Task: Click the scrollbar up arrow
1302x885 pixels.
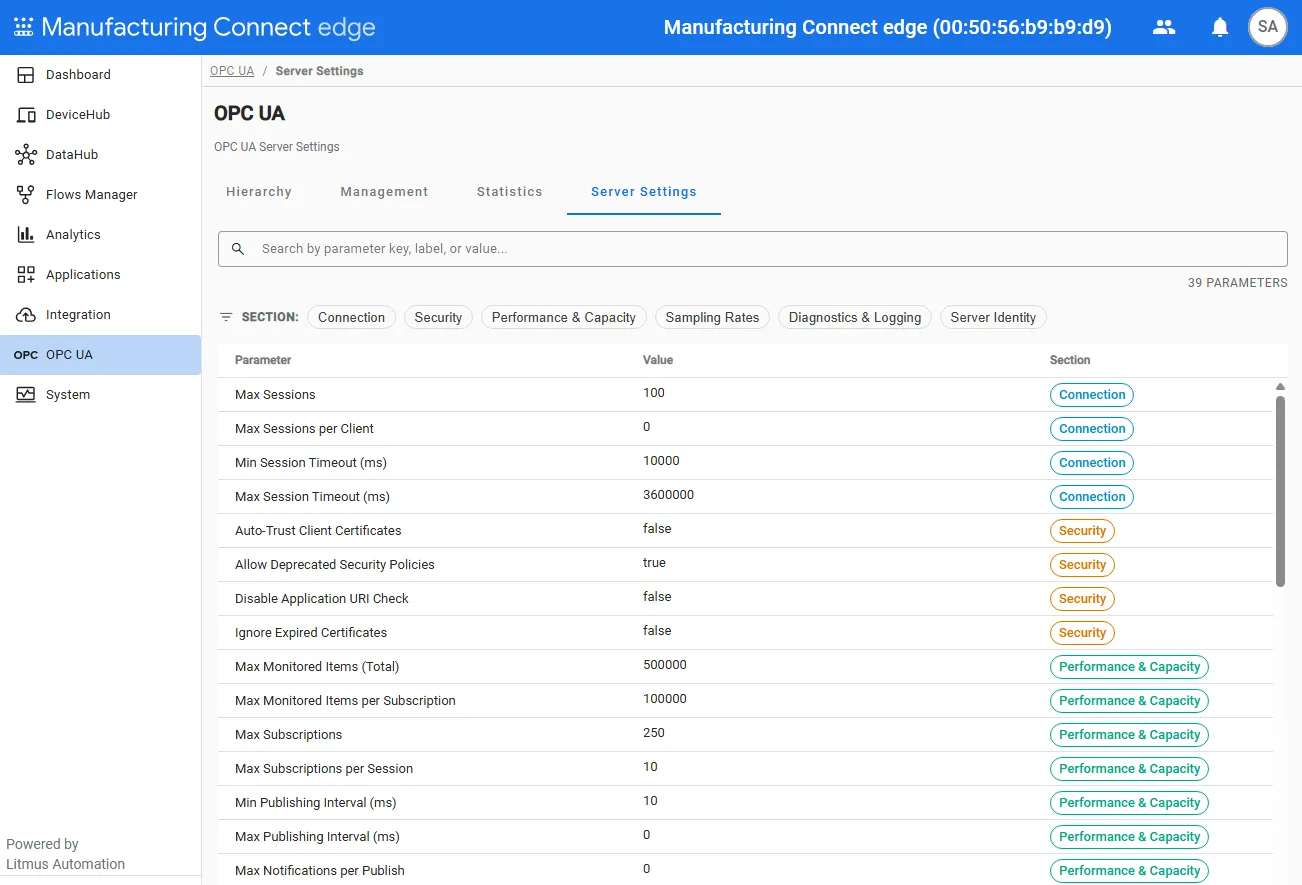Action: (1280, 387)
